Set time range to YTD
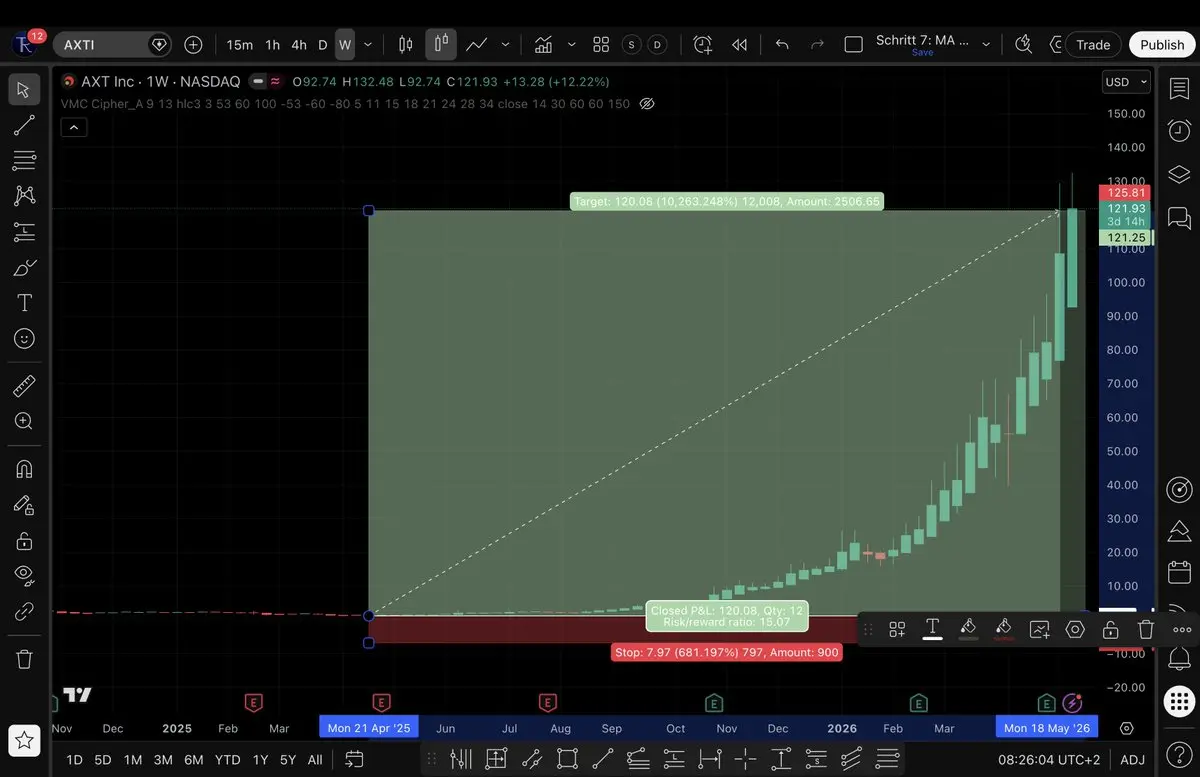 (227, 760)
